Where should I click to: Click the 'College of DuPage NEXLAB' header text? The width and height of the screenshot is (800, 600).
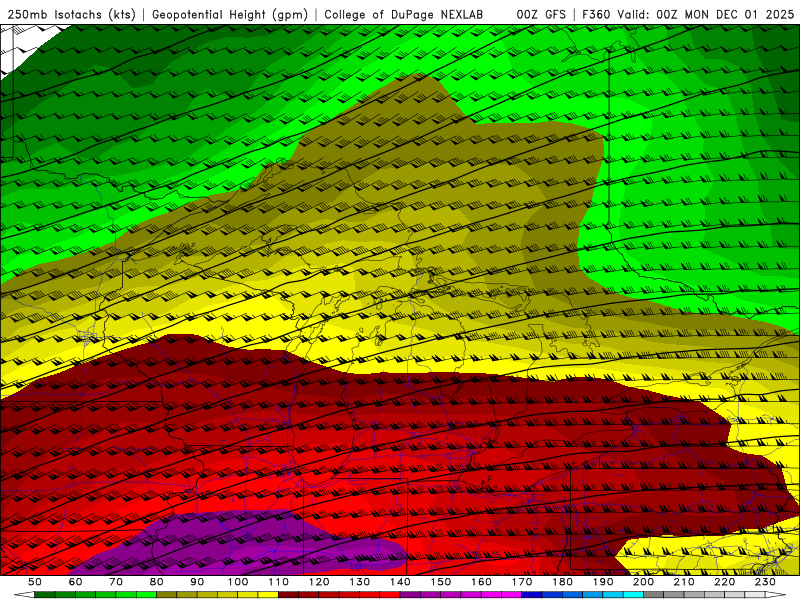(404, 15)
